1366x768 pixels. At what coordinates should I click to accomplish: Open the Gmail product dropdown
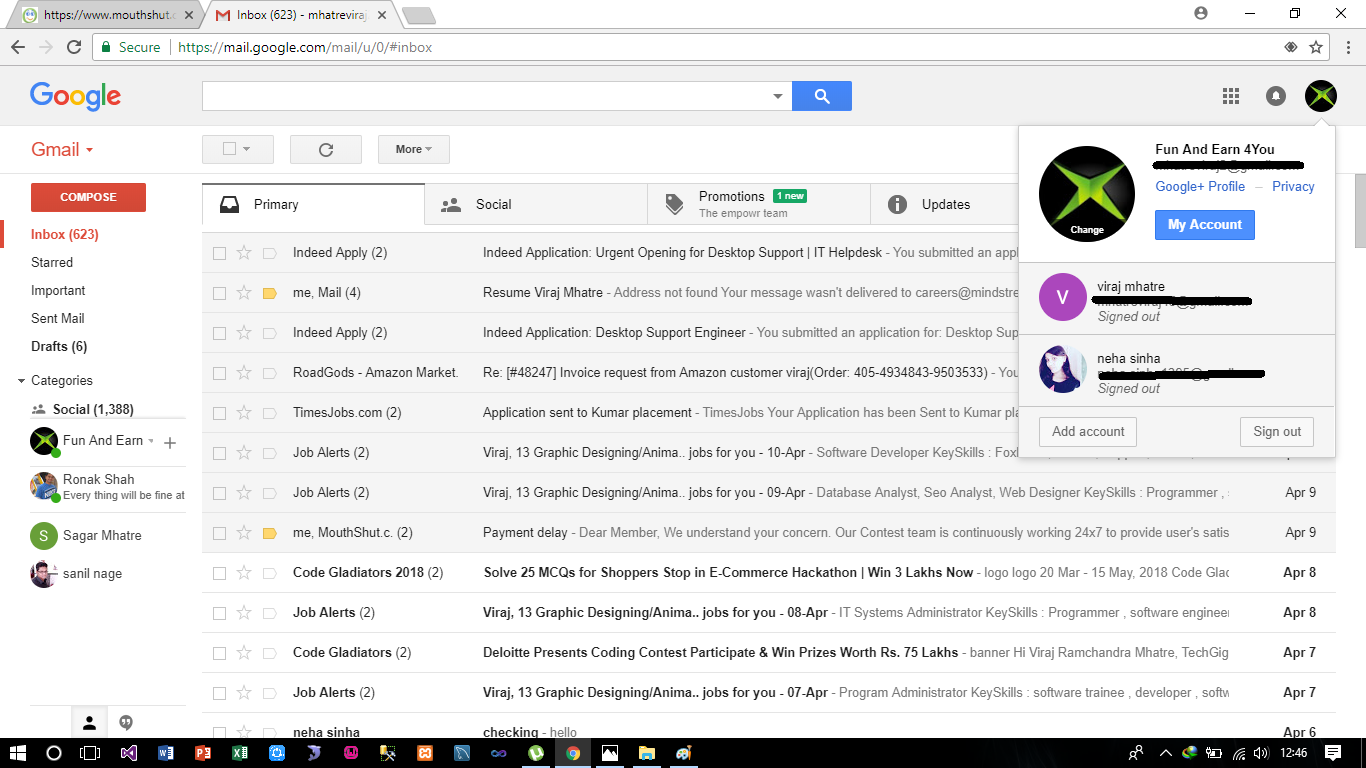pos(62,150)
